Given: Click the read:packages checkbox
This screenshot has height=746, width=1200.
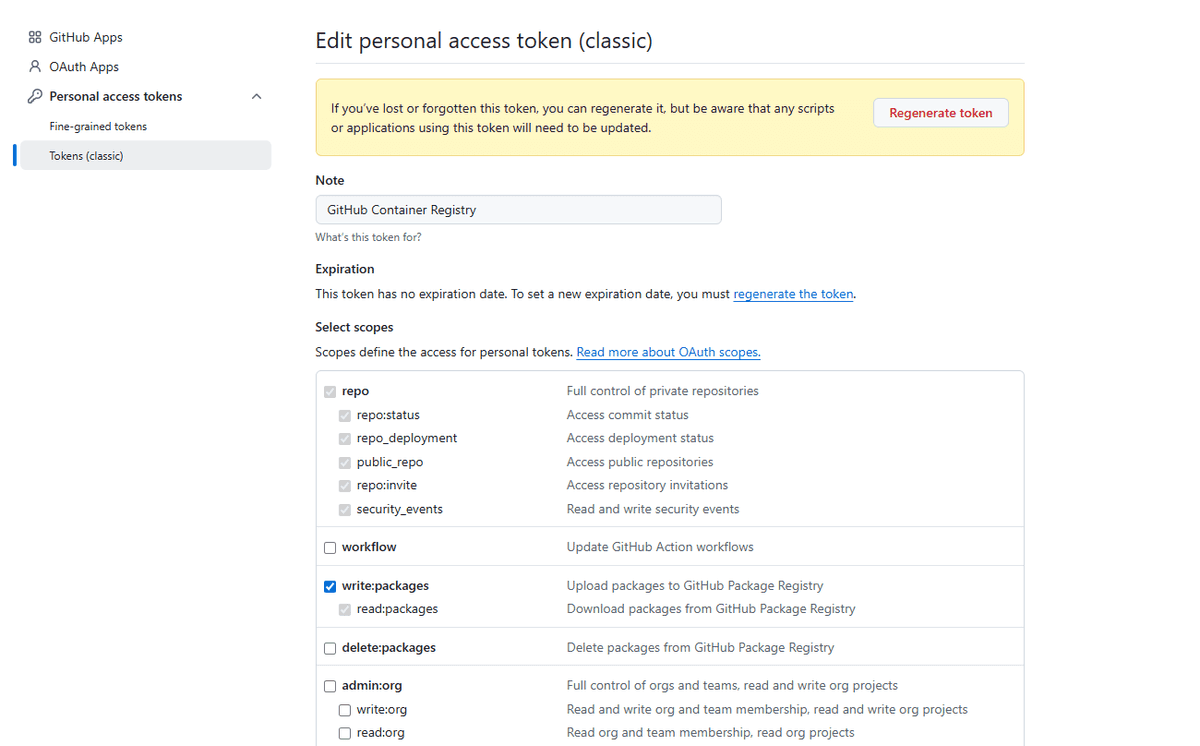Looking at the screenshot, I should tap(344, 609).
